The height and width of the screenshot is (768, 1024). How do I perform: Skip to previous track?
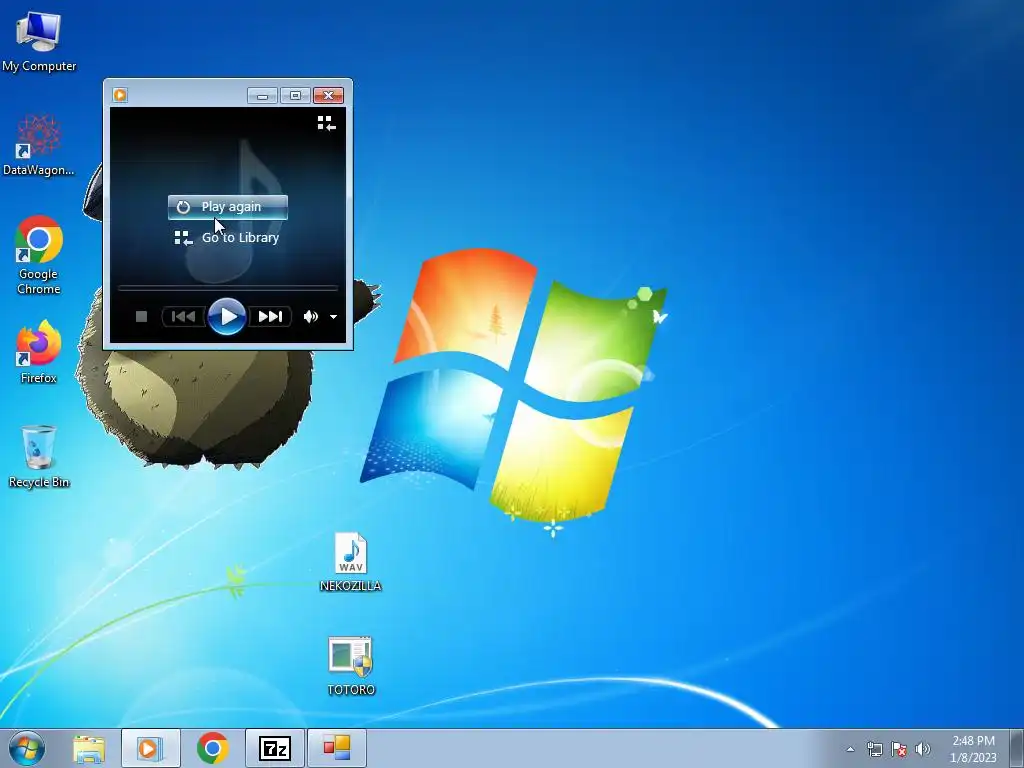[x=184, y=317]
